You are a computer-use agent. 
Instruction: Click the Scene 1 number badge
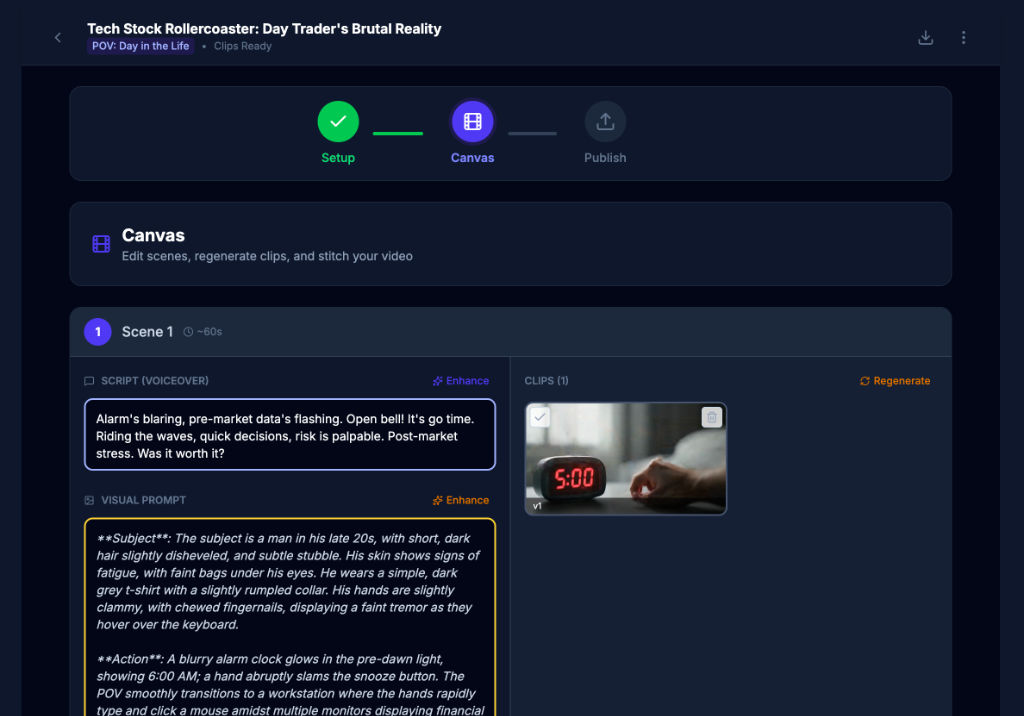tap(97, 331)
